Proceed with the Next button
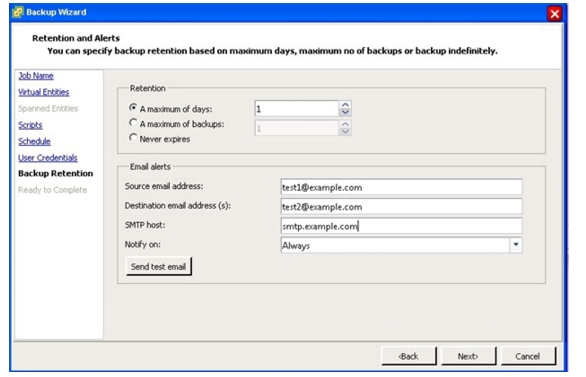 (468, 356)
